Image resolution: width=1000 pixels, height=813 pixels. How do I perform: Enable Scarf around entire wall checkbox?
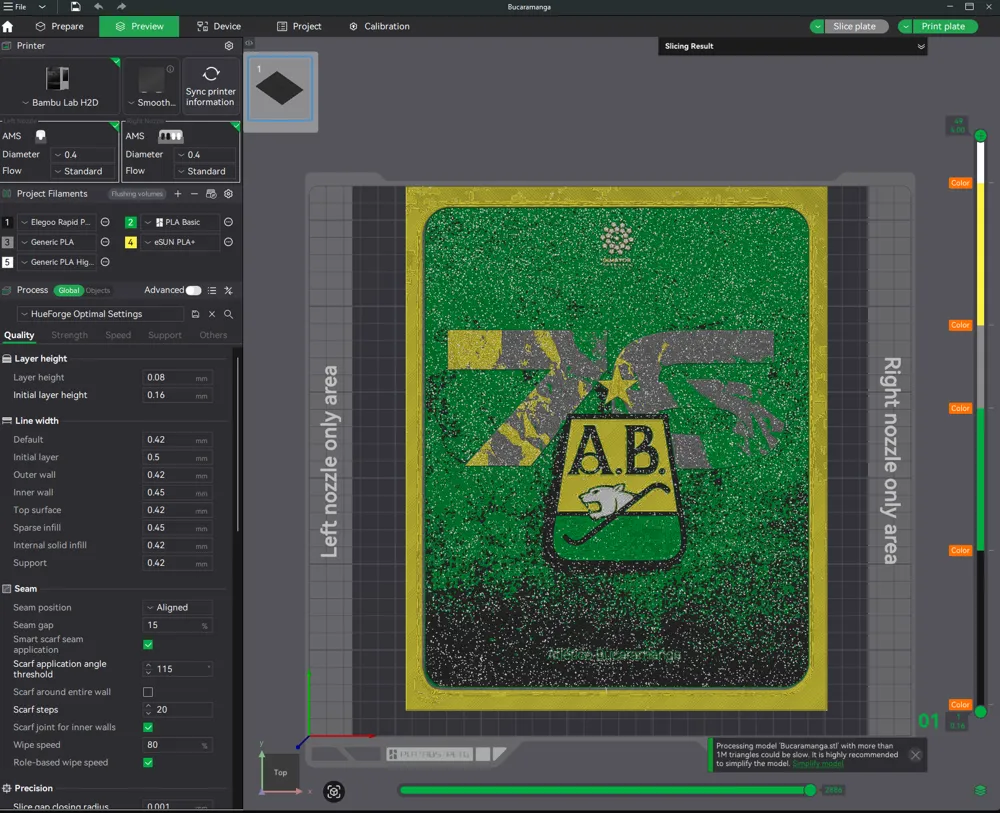point(148,692)
